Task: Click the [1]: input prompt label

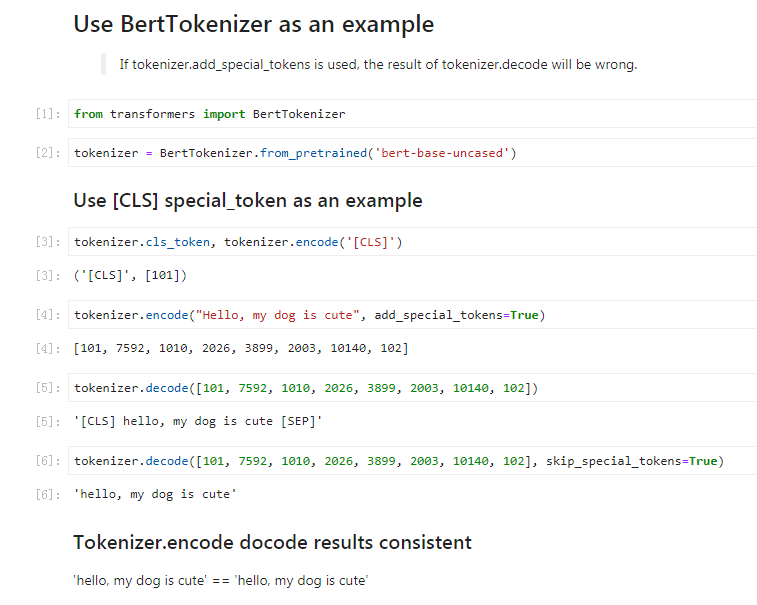Action: coord(48,114)
